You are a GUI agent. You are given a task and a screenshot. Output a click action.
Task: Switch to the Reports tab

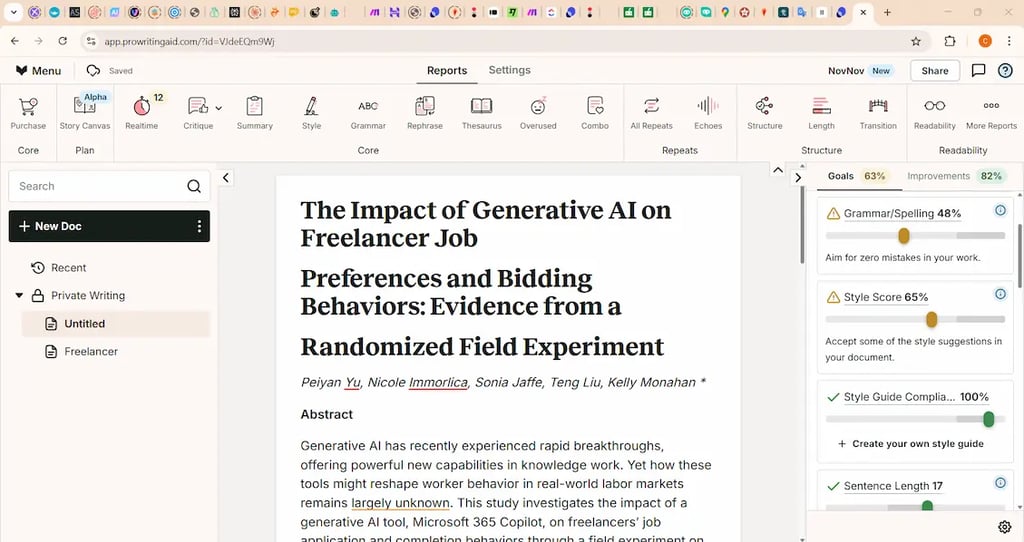click(447, 71)
